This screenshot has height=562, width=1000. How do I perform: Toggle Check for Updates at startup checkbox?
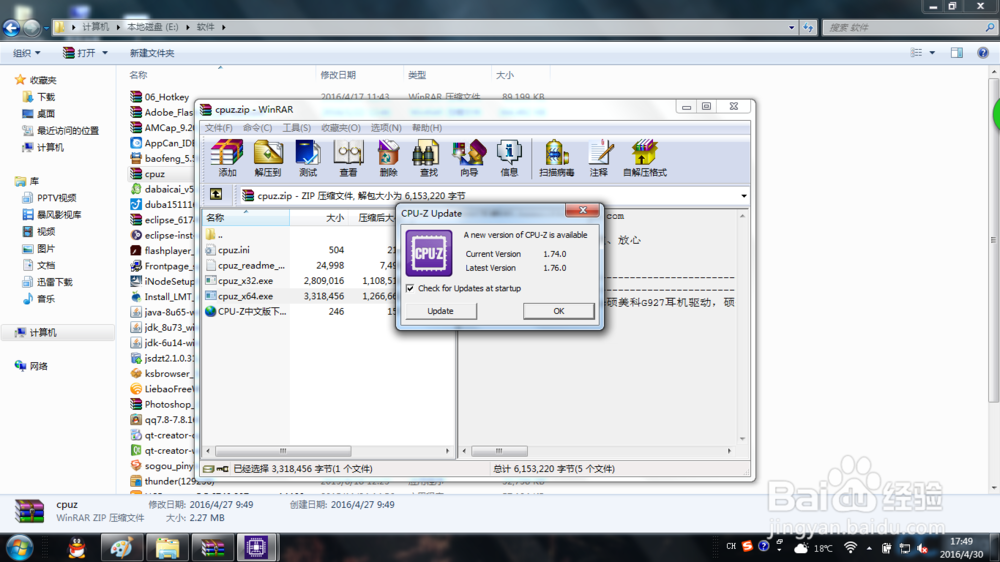tap(410, 288)
